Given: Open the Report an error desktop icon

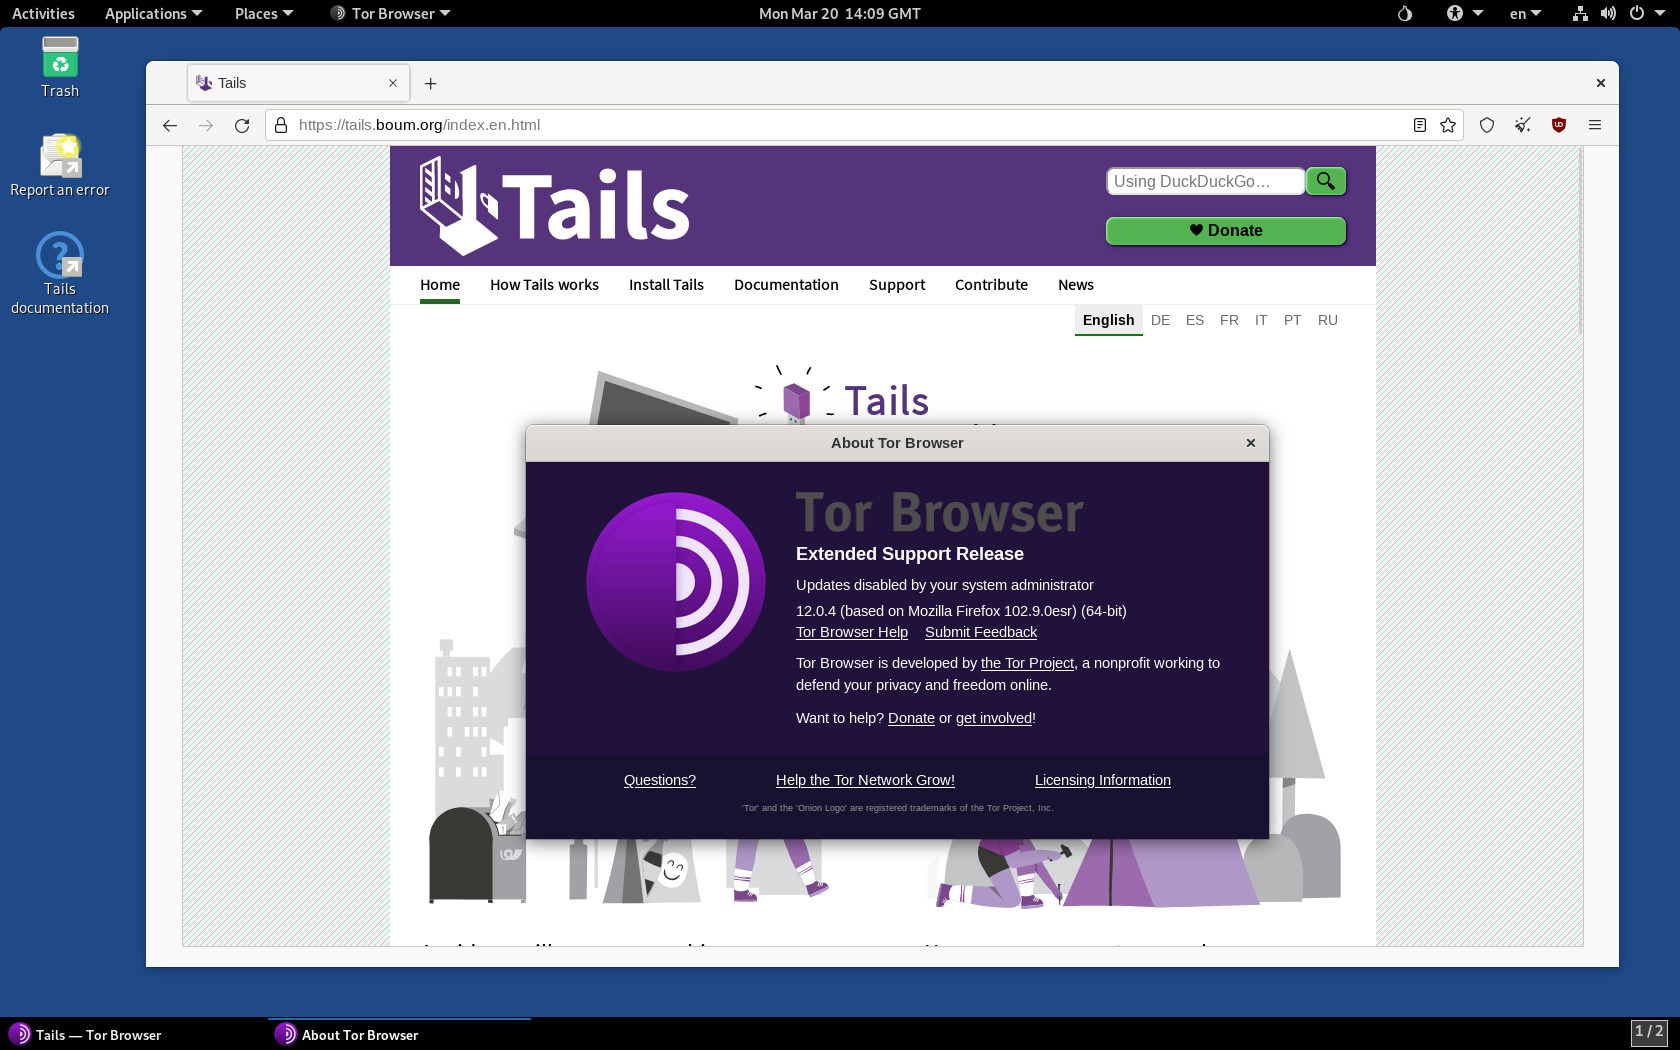Looking at the screenshot, I should point(60,167).
